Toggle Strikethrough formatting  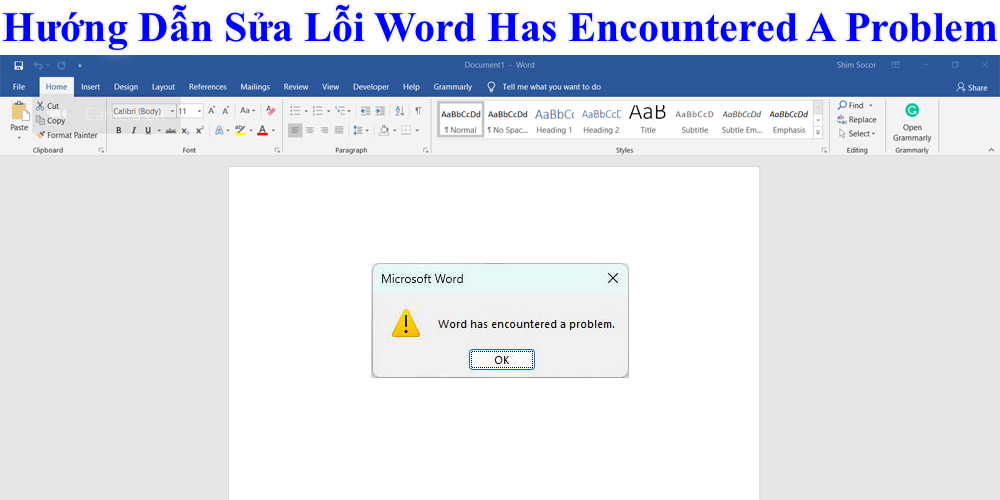[170, 130]
